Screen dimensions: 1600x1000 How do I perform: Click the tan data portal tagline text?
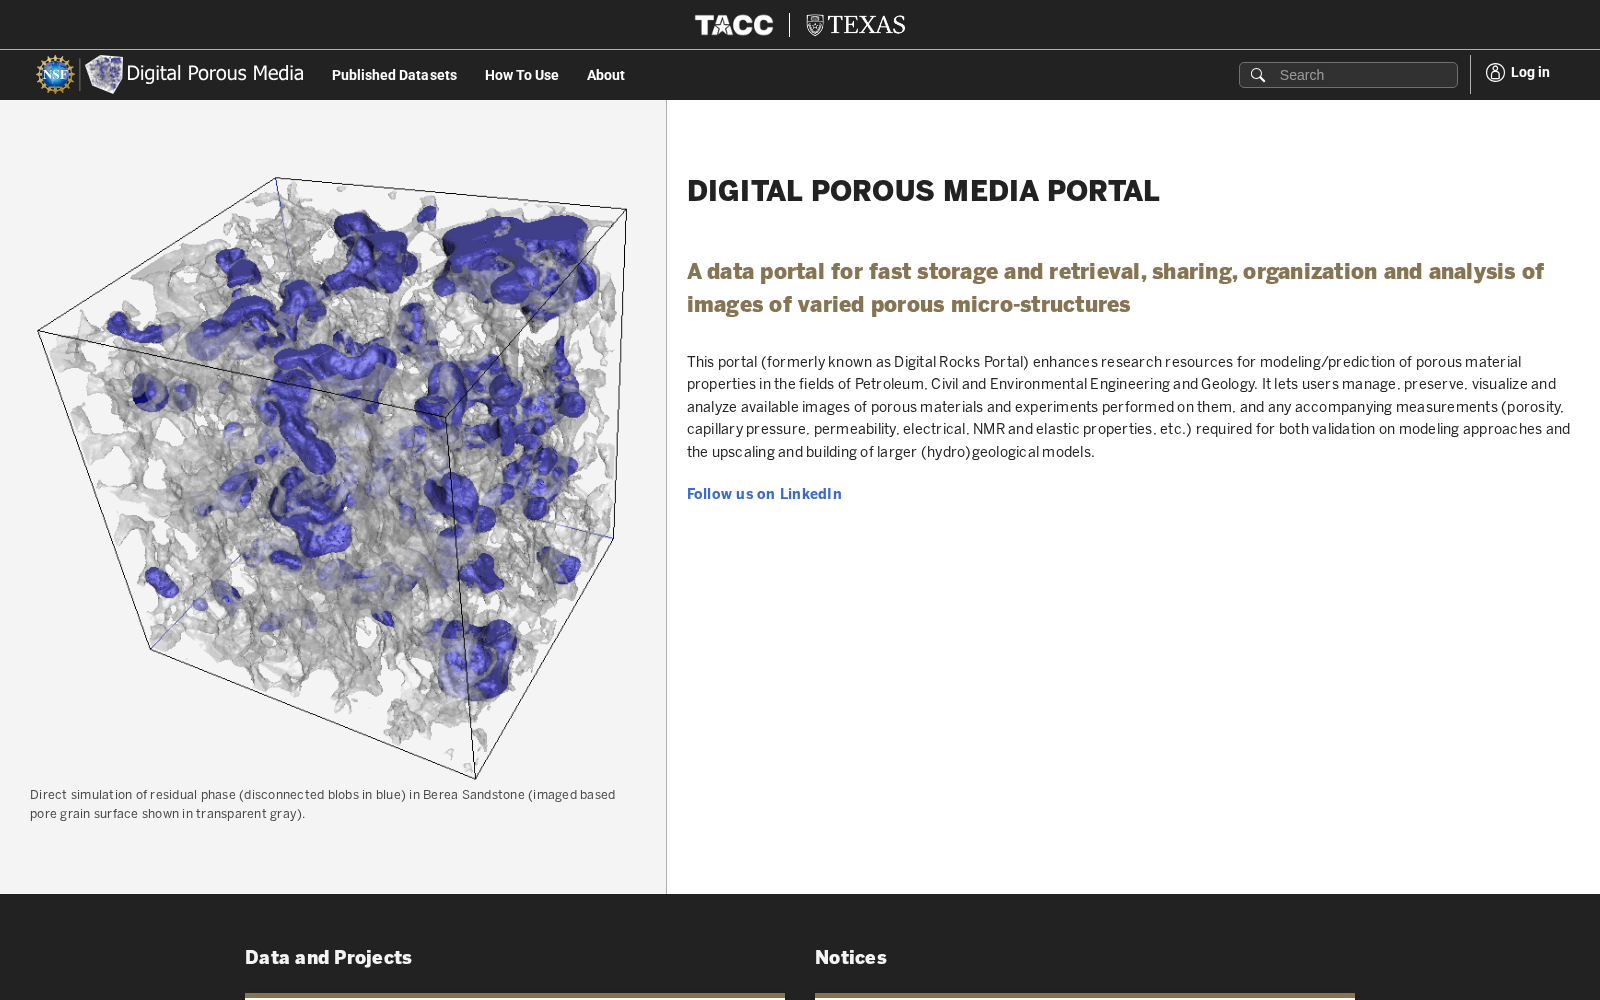(x=1115, y=288)
